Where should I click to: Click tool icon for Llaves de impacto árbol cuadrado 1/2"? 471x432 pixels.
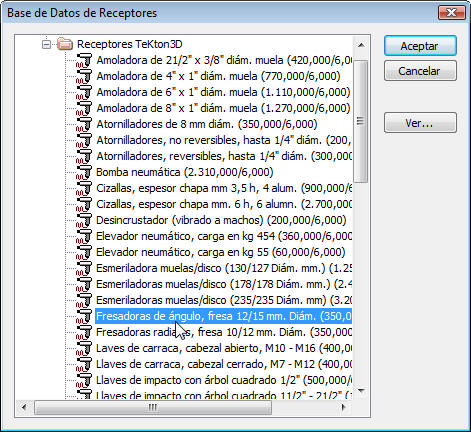(84, 380)
